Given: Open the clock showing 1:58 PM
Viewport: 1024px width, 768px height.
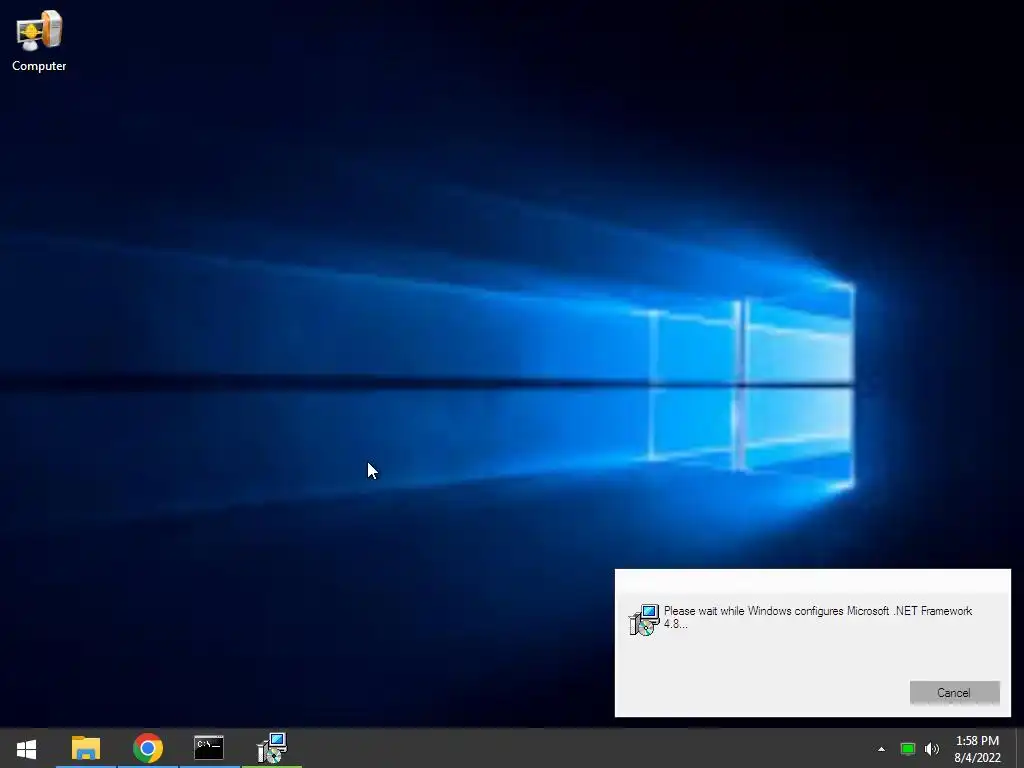Looking at the screenshot, I should pyautogui.click(x=978, y=749).
